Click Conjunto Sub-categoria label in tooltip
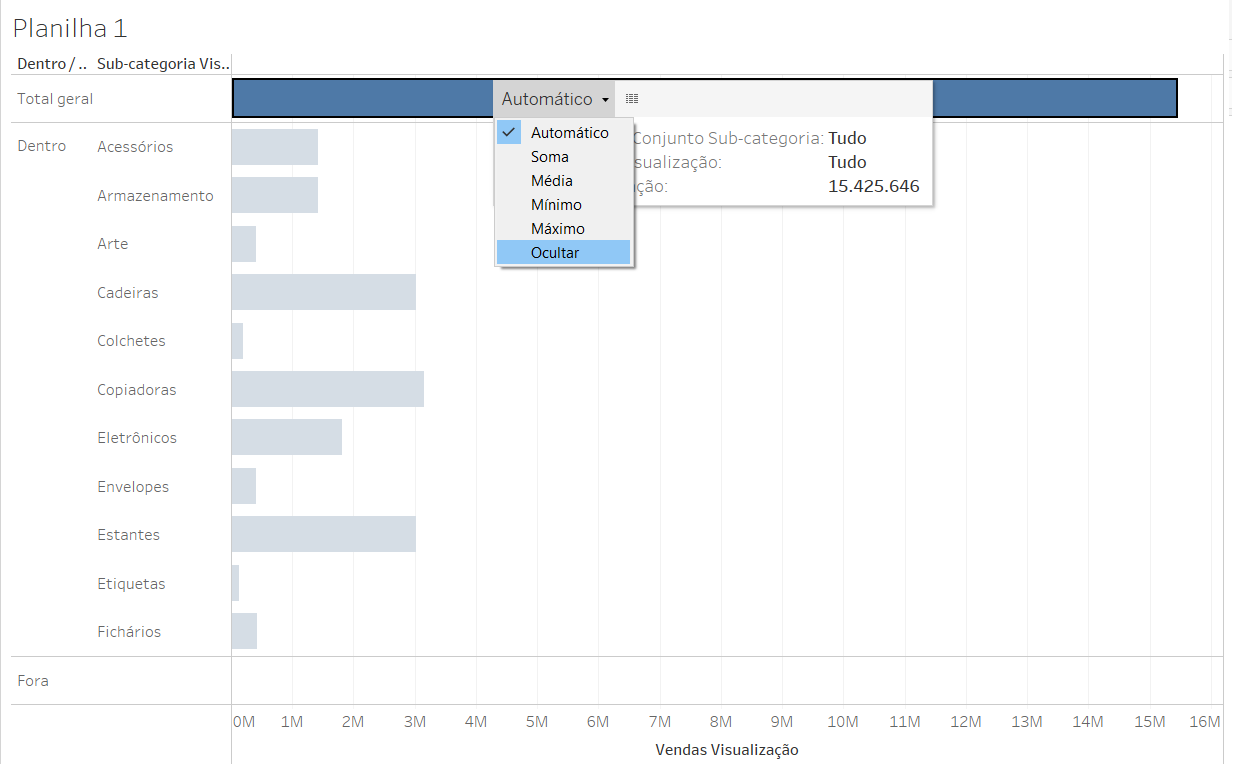Image resolution: width=1233 pixels, height=764 pixels. (x=729, y=138)
